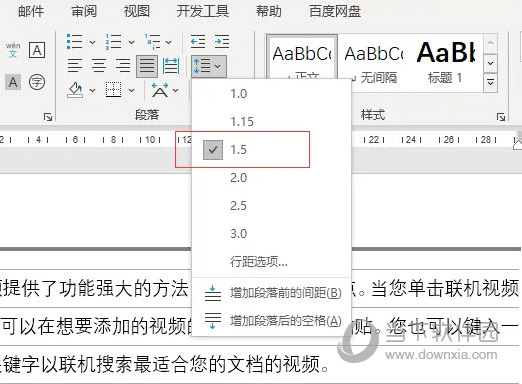Switch to the 开发工具 tab
The height and width of the screenshot is (384, 522).
[203, 11]
